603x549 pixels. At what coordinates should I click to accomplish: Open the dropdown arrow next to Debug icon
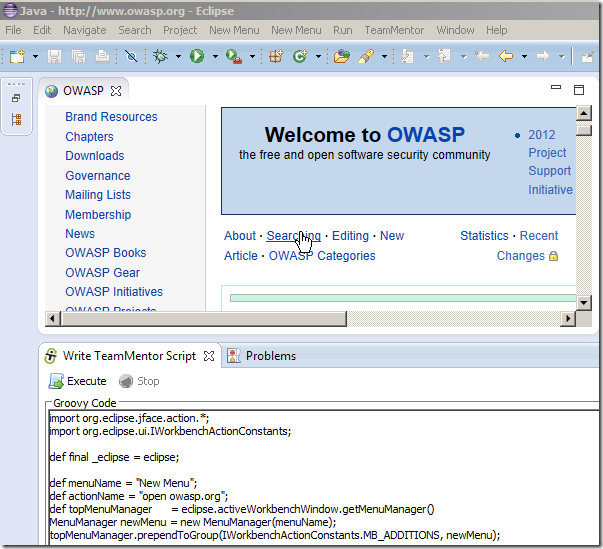[178, 57]
